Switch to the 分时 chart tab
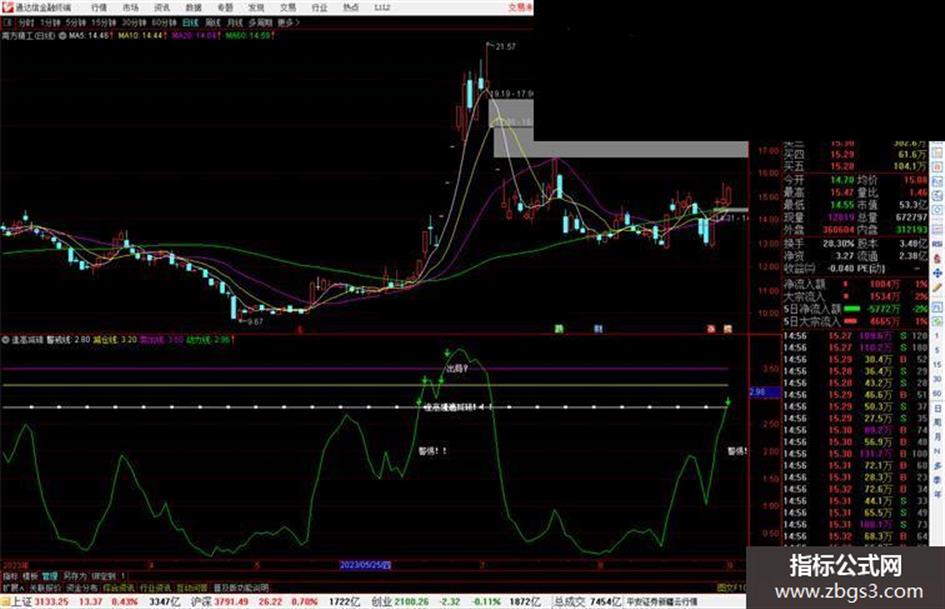This screenshot has height=609, width=945. (26, 22)
